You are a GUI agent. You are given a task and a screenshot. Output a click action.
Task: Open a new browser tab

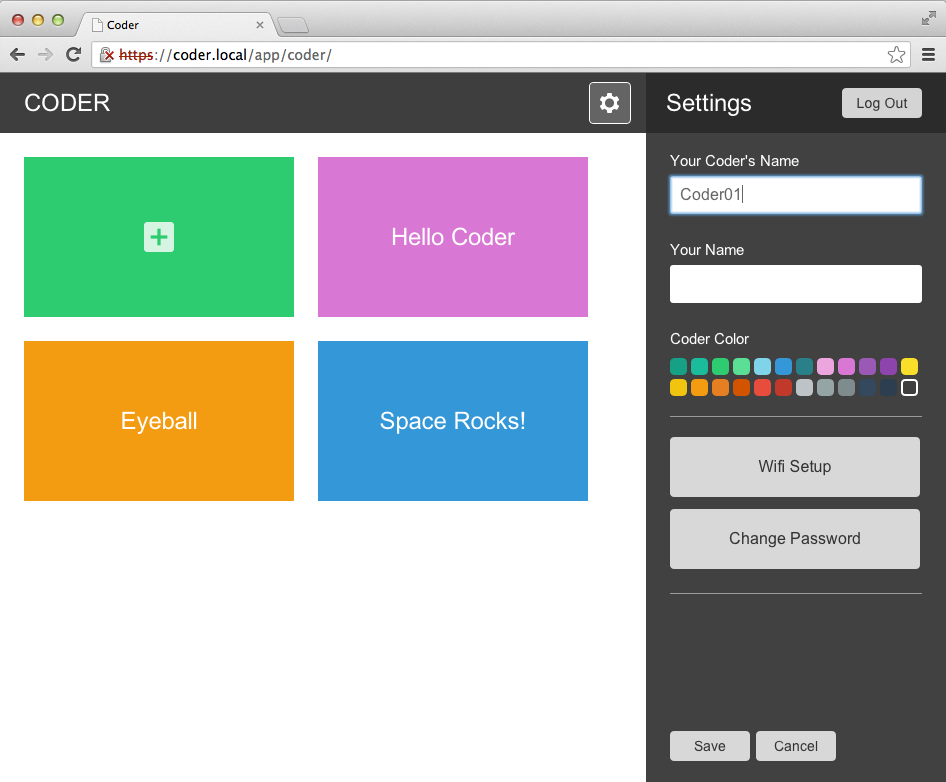coord(293,25)
